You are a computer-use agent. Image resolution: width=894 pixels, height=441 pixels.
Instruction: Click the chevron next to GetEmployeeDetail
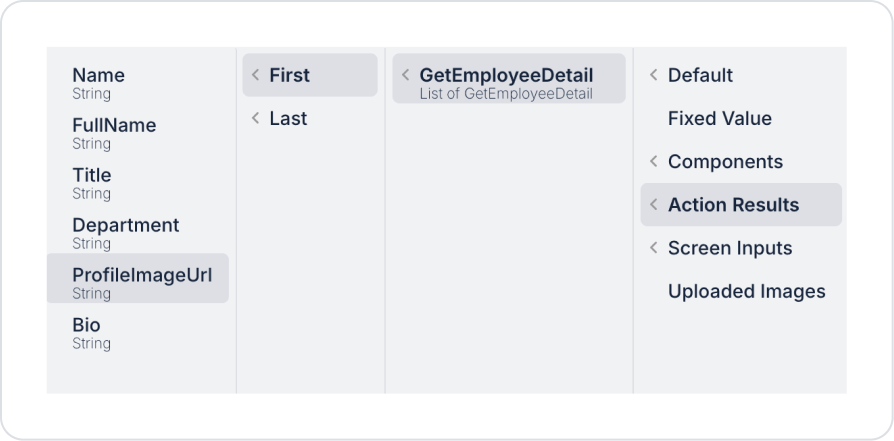pos(405,75)
